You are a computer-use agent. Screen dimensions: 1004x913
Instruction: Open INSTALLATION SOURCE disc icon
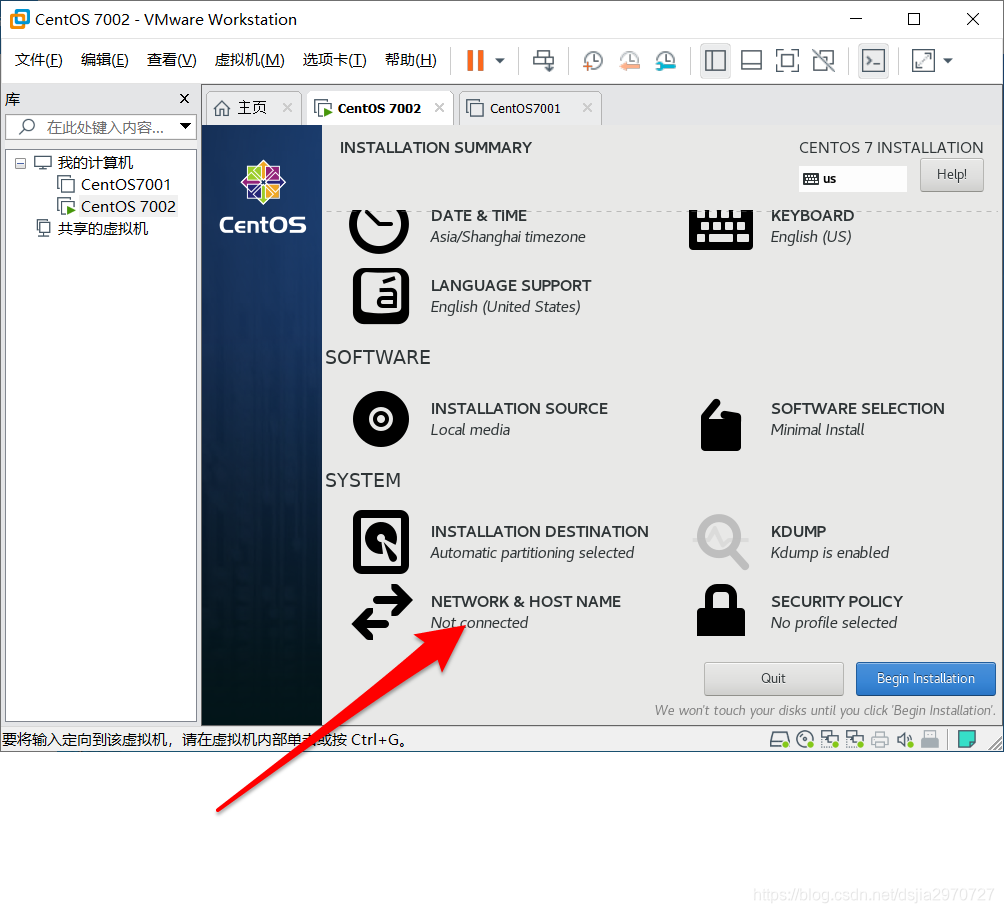(x=381, y=419)
